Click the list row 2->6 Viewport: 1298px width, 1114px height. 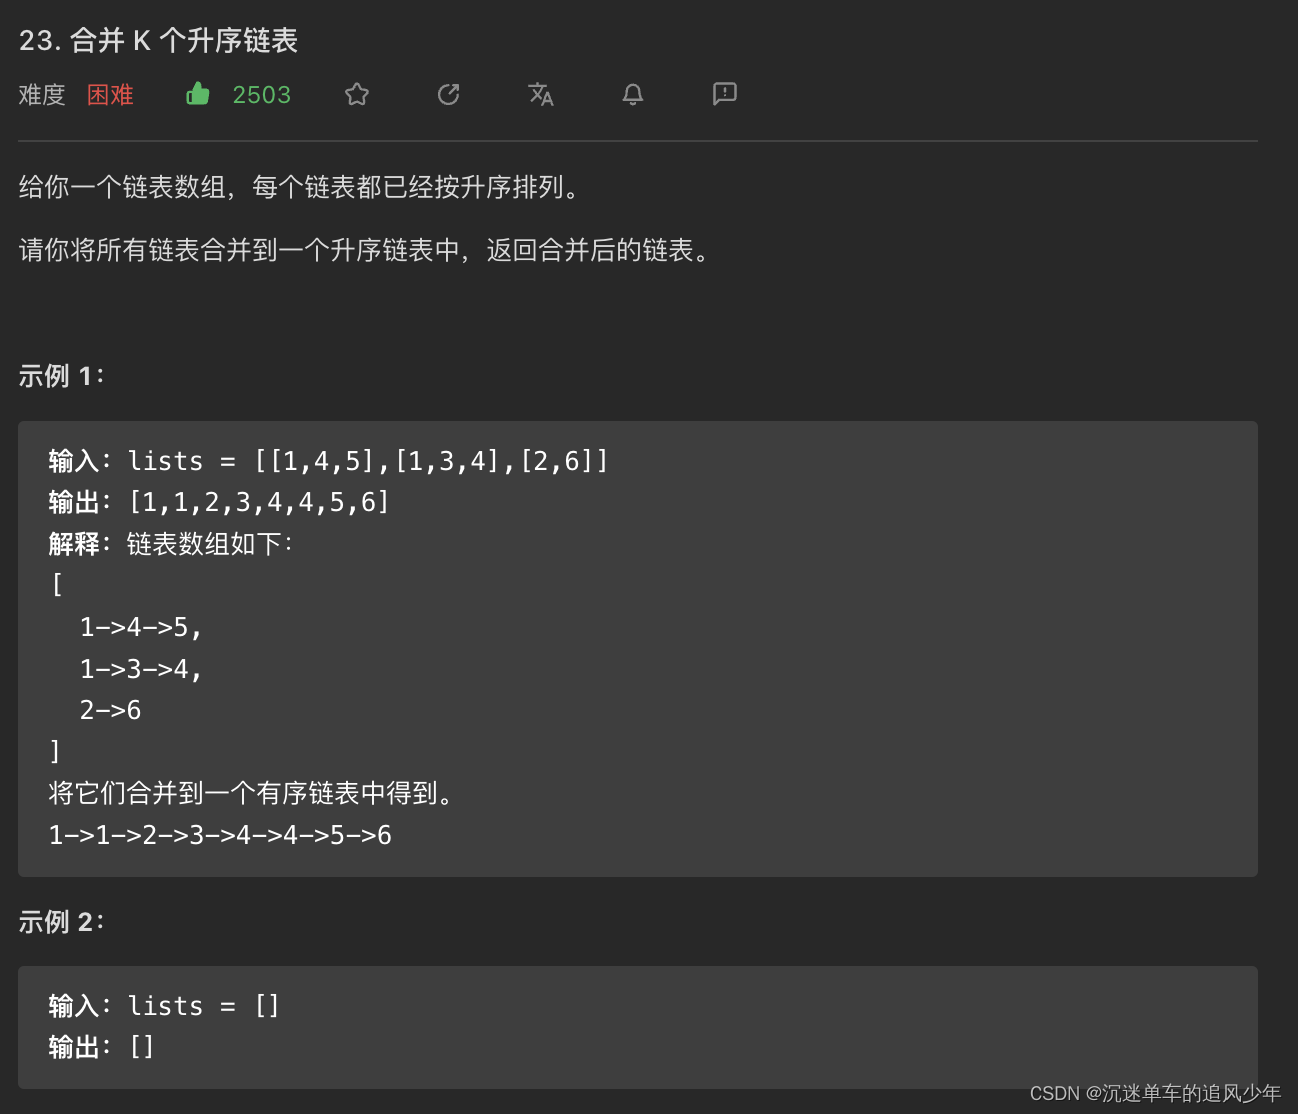tap(110, 710)
